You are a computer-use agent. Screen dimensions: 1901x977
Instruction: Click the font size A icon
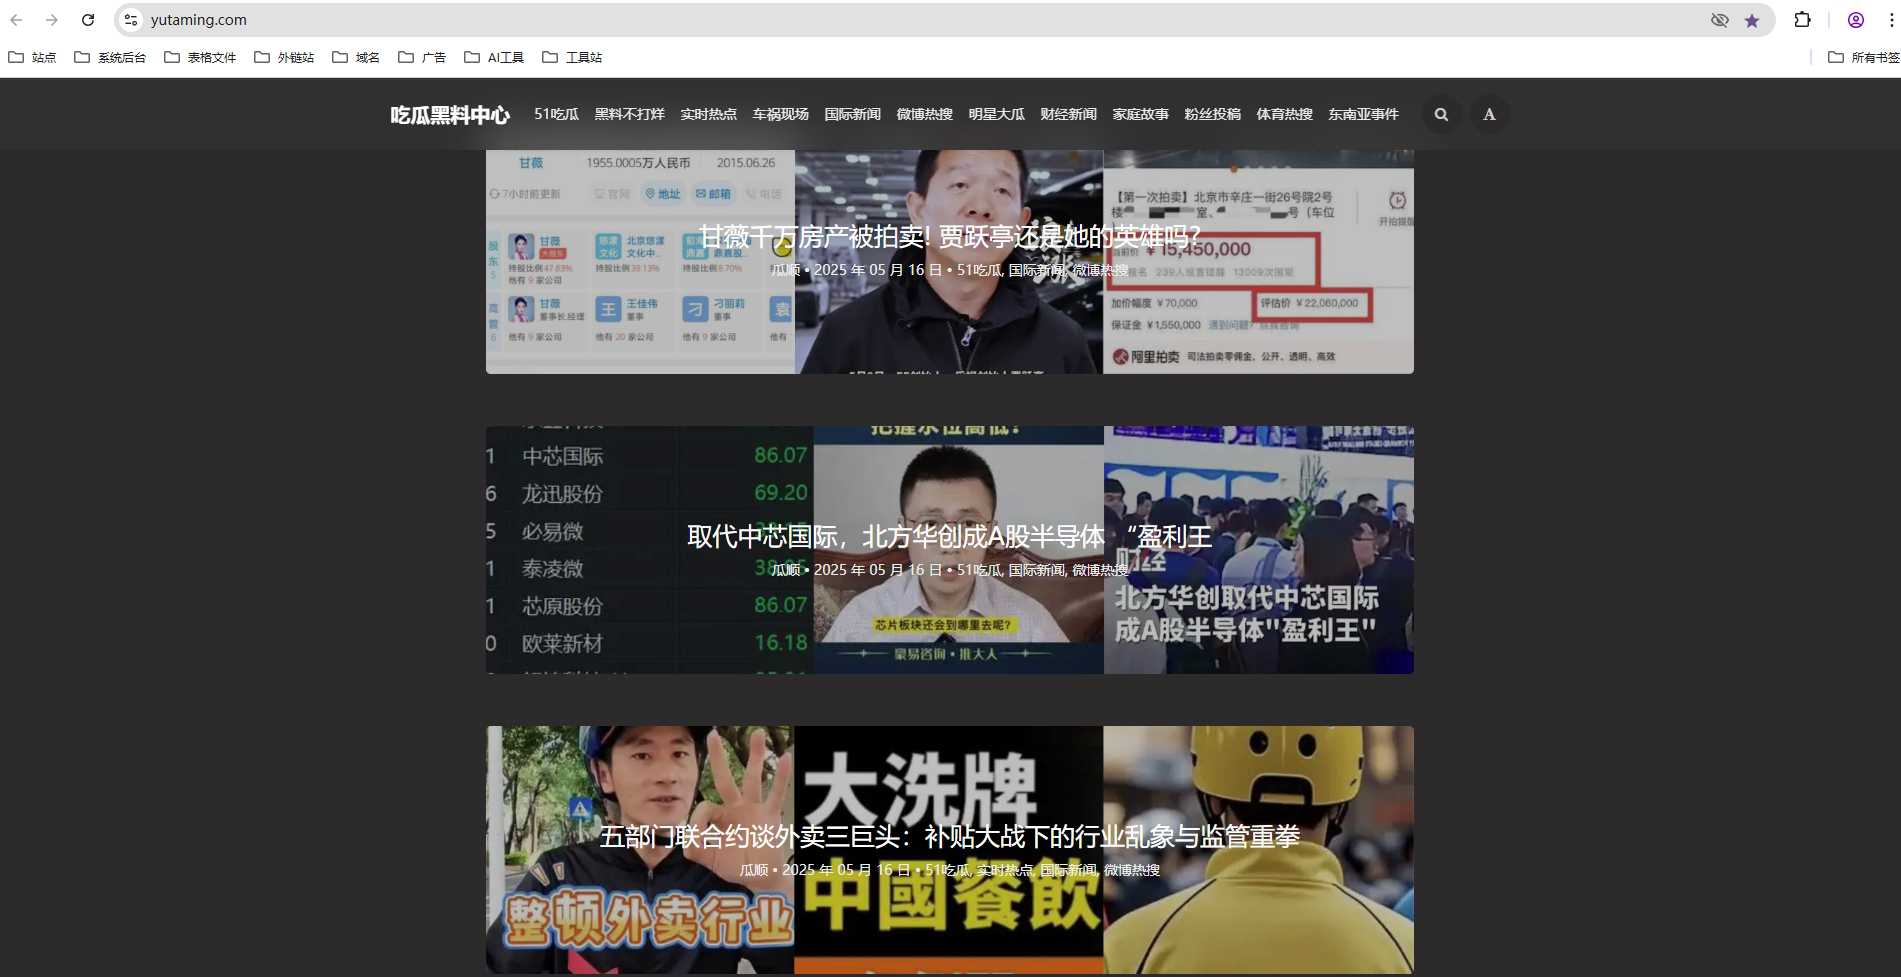[1489, 114]
